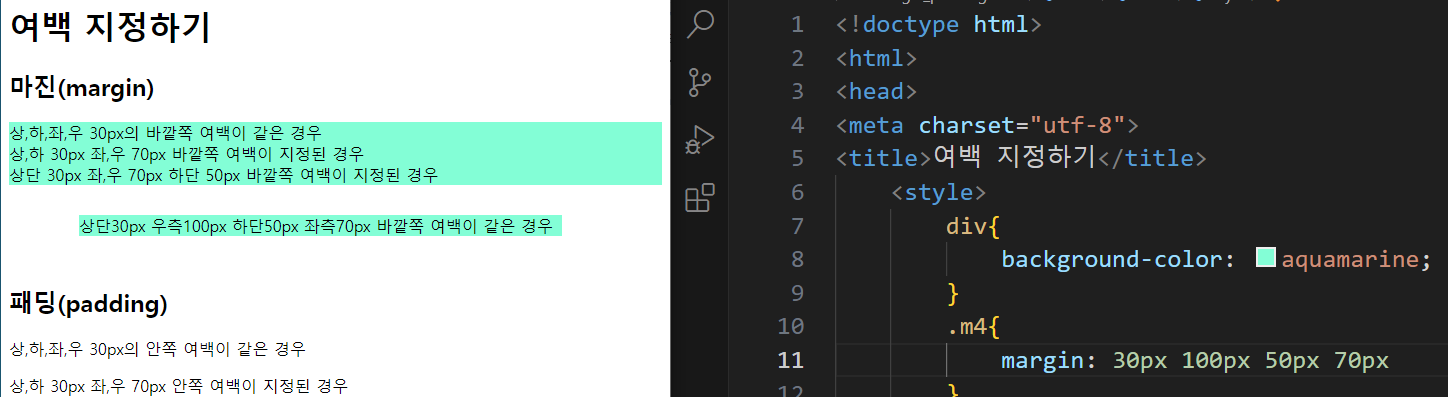Click text 상,하,좌,우 30px의 안쪽 여백이 같은 경우
This screenshot has height=397, width=1448.
pyautogui.click(x=157, y=349)
